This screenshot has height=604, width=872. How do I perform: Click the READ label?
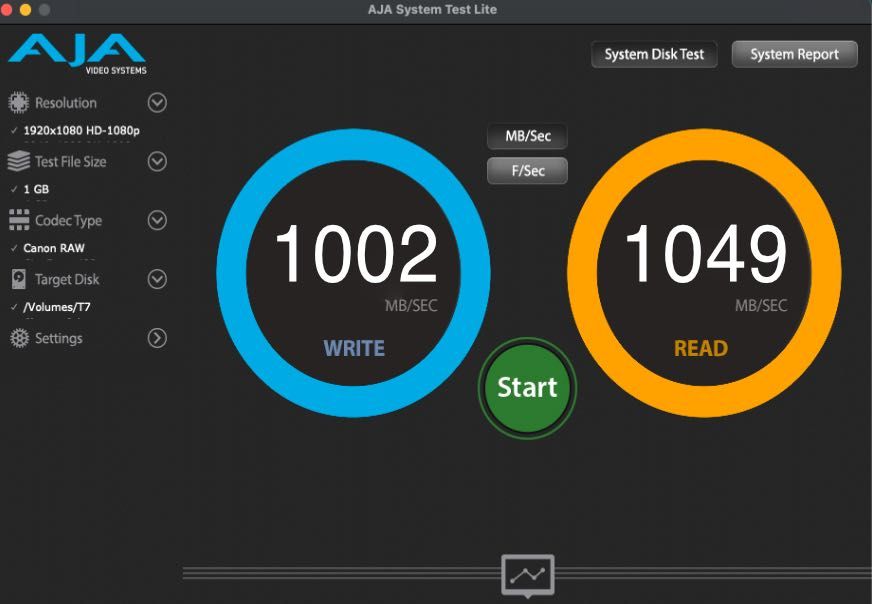(701, 348)
